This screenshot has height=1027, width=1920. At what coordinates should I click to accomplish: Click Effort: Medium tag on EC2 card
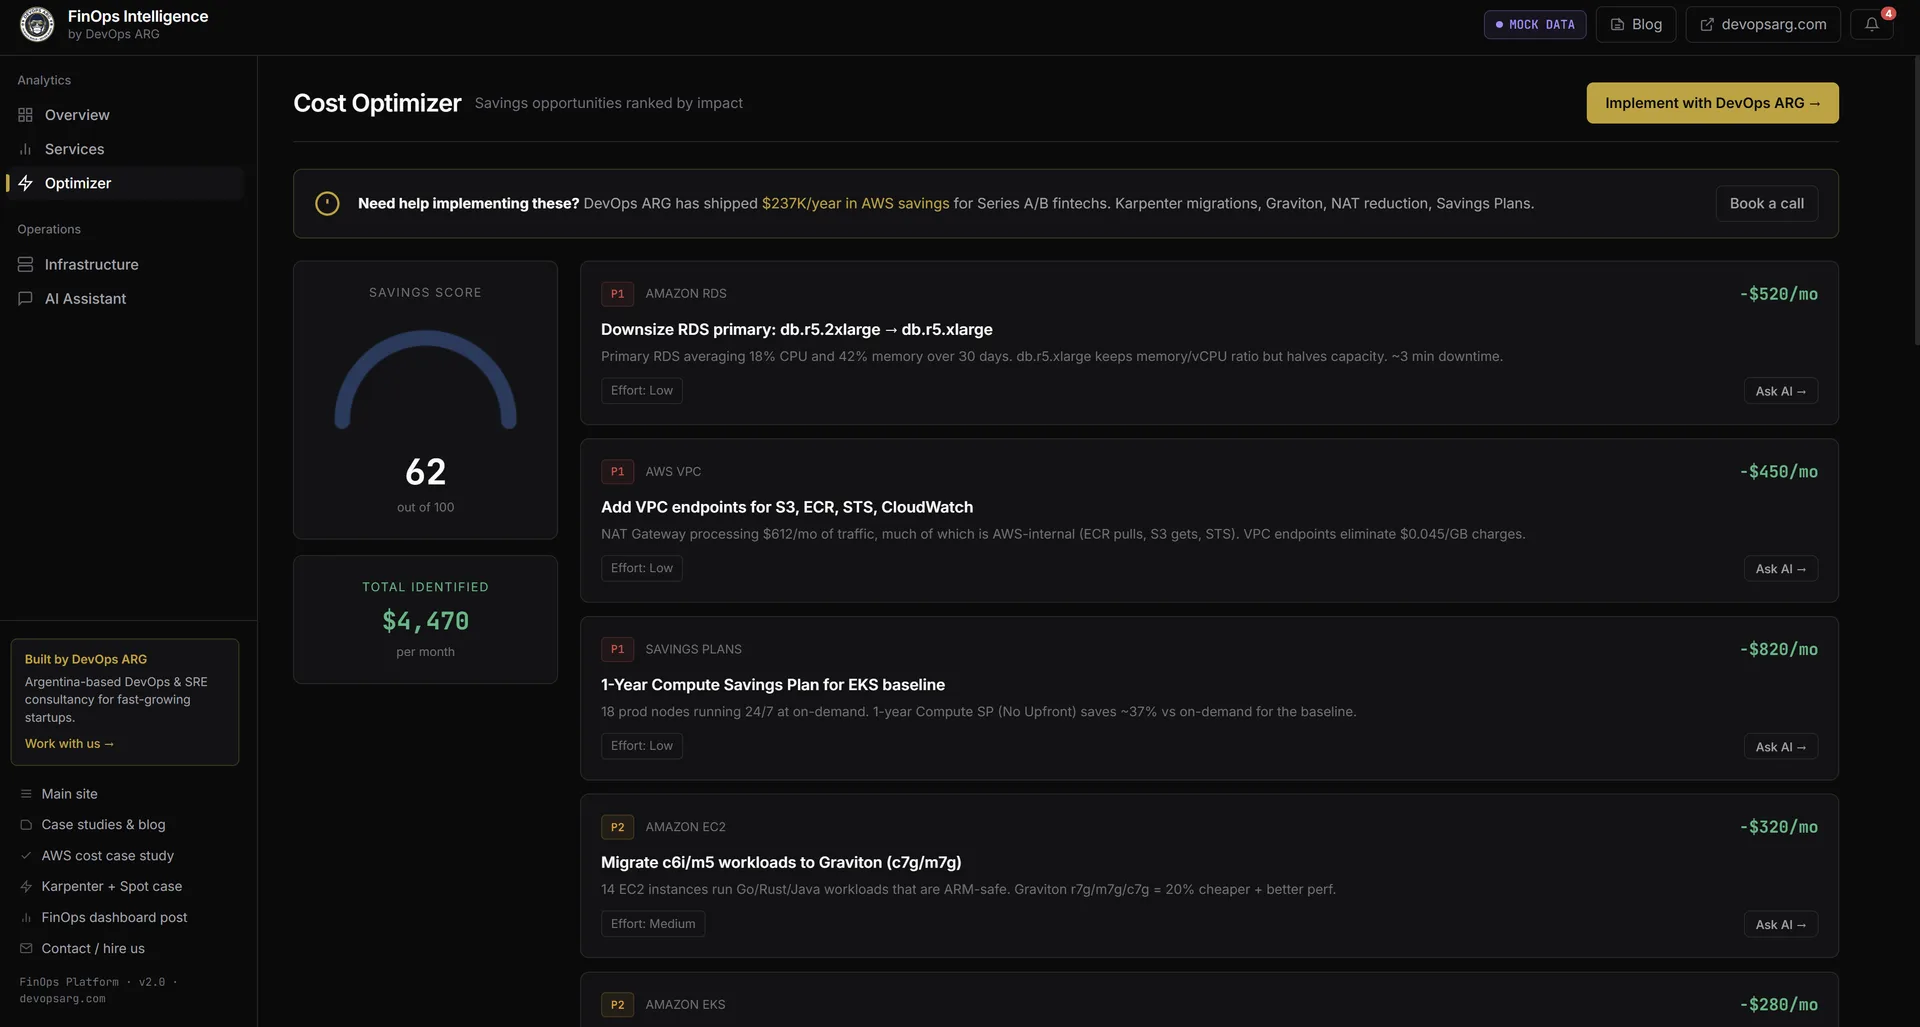(653, 924)
